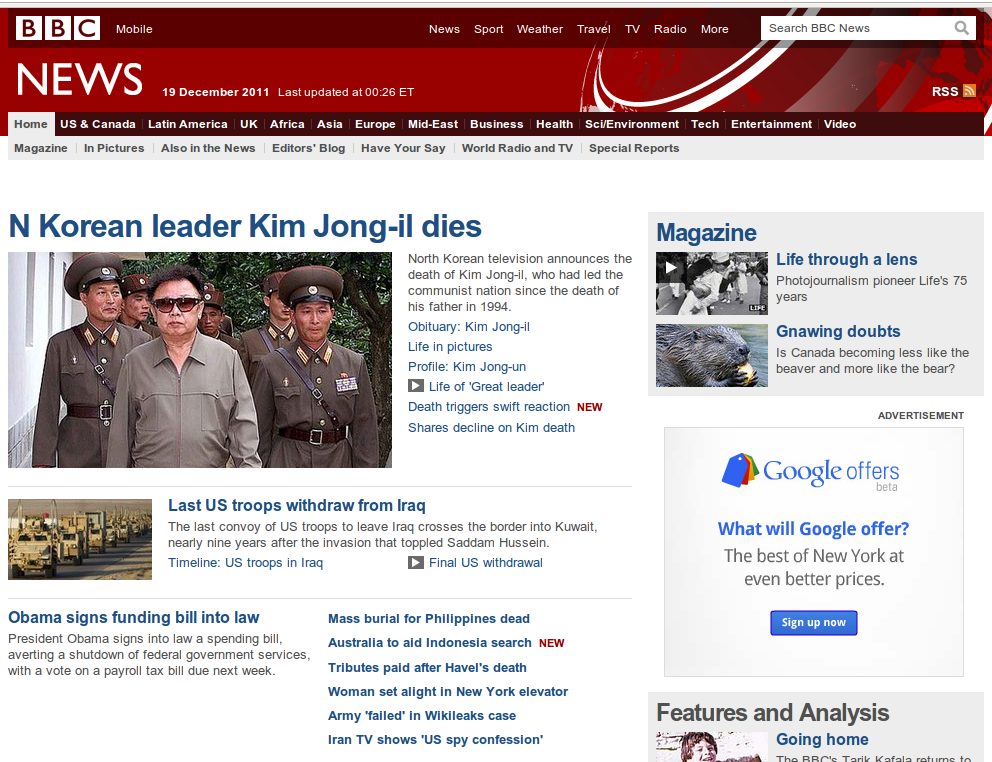Click the Google offers logo in advertisement
Image resolution: width=992 pixels, height=762 pixels.
[x=811, y=471]
